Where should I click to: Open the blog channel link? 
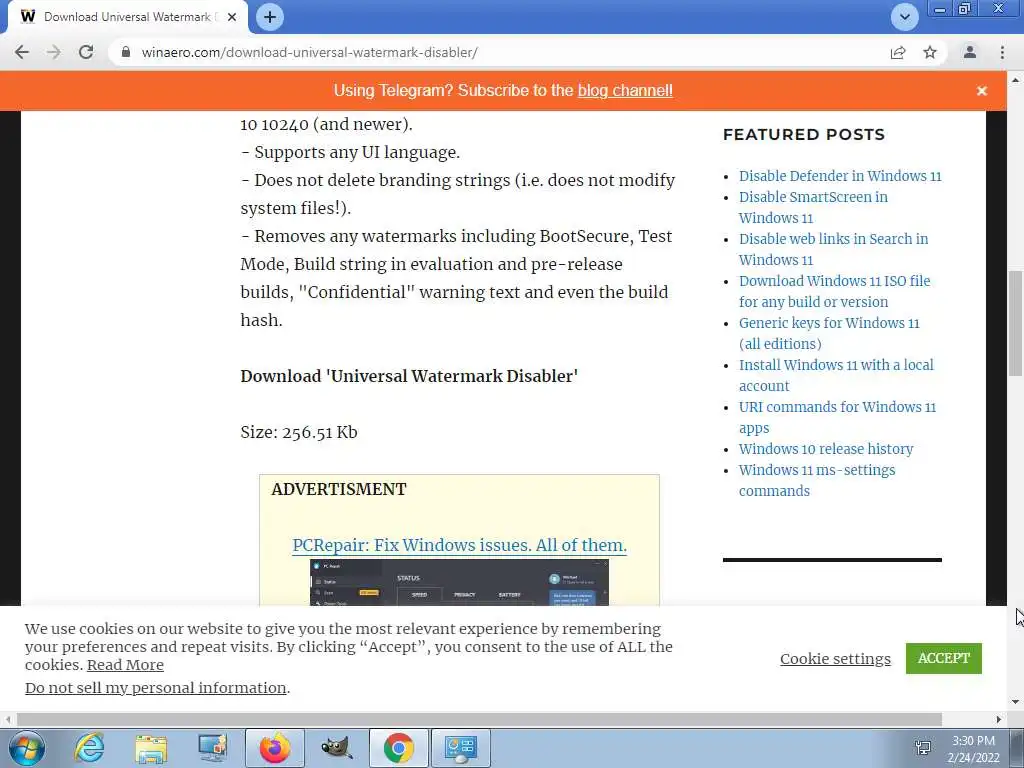(x=625, y=91)
